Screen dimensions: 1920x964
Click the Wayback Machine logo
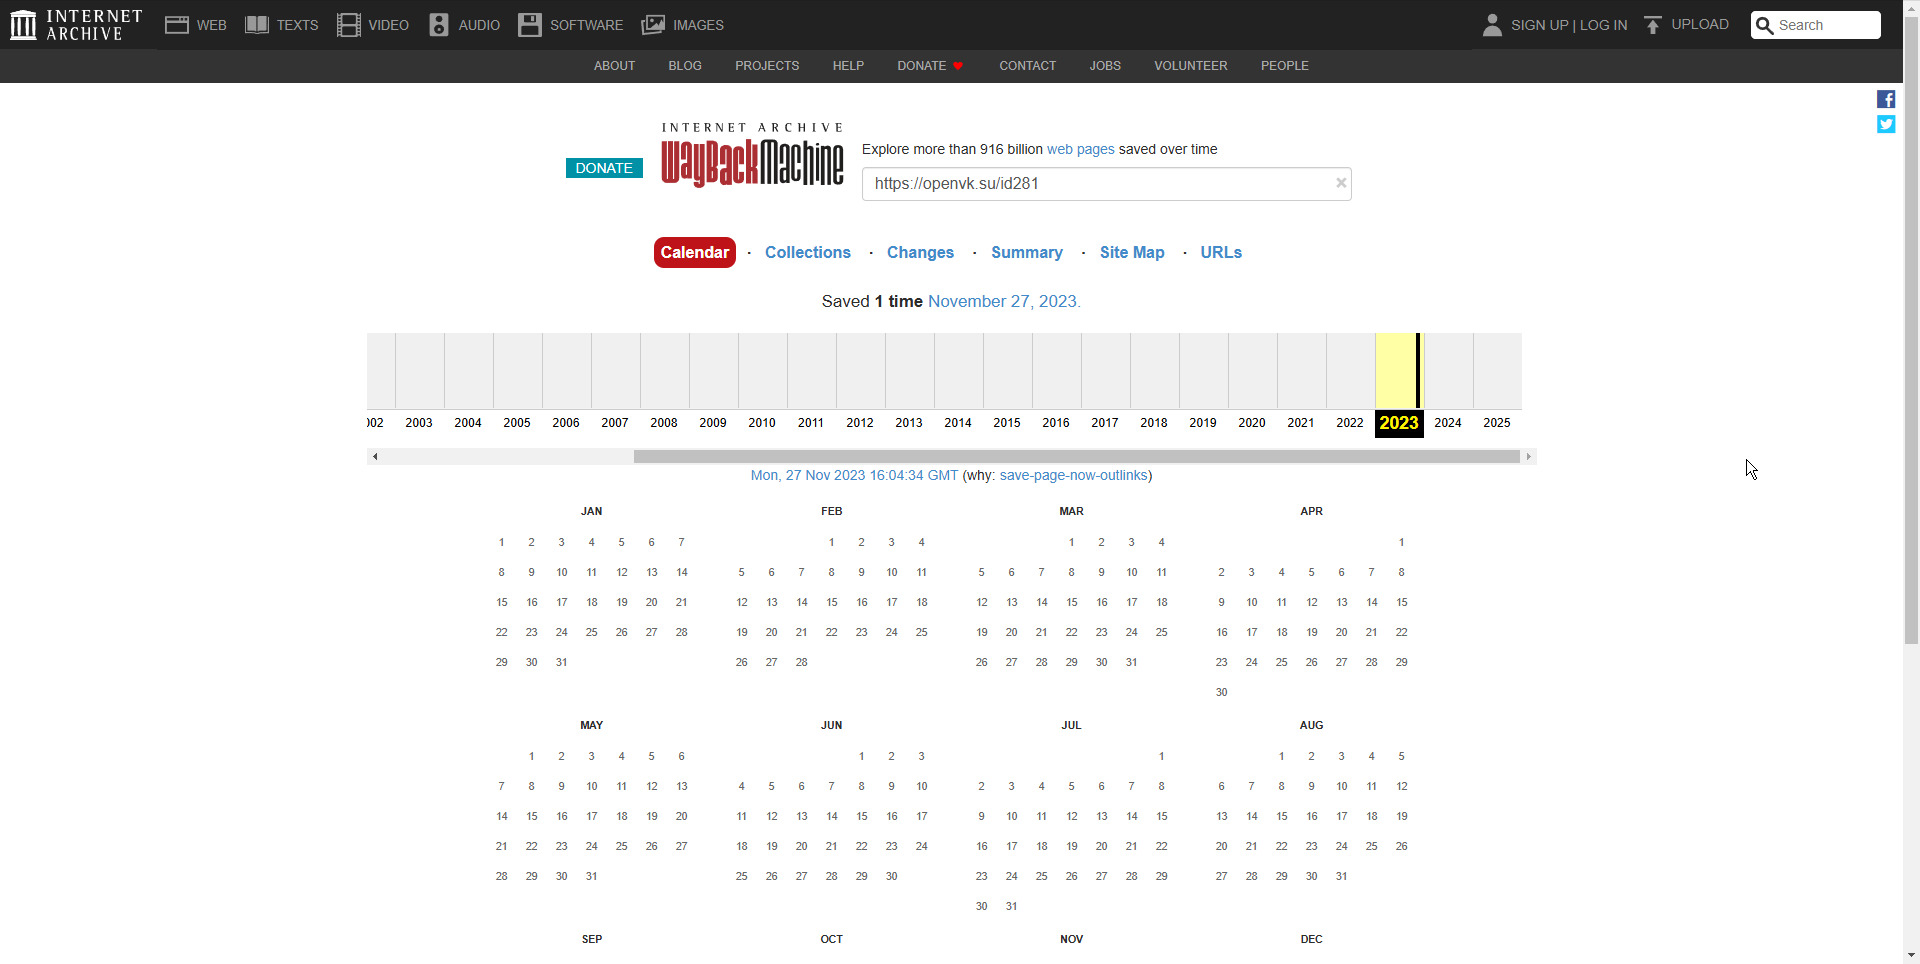(752, 155)
